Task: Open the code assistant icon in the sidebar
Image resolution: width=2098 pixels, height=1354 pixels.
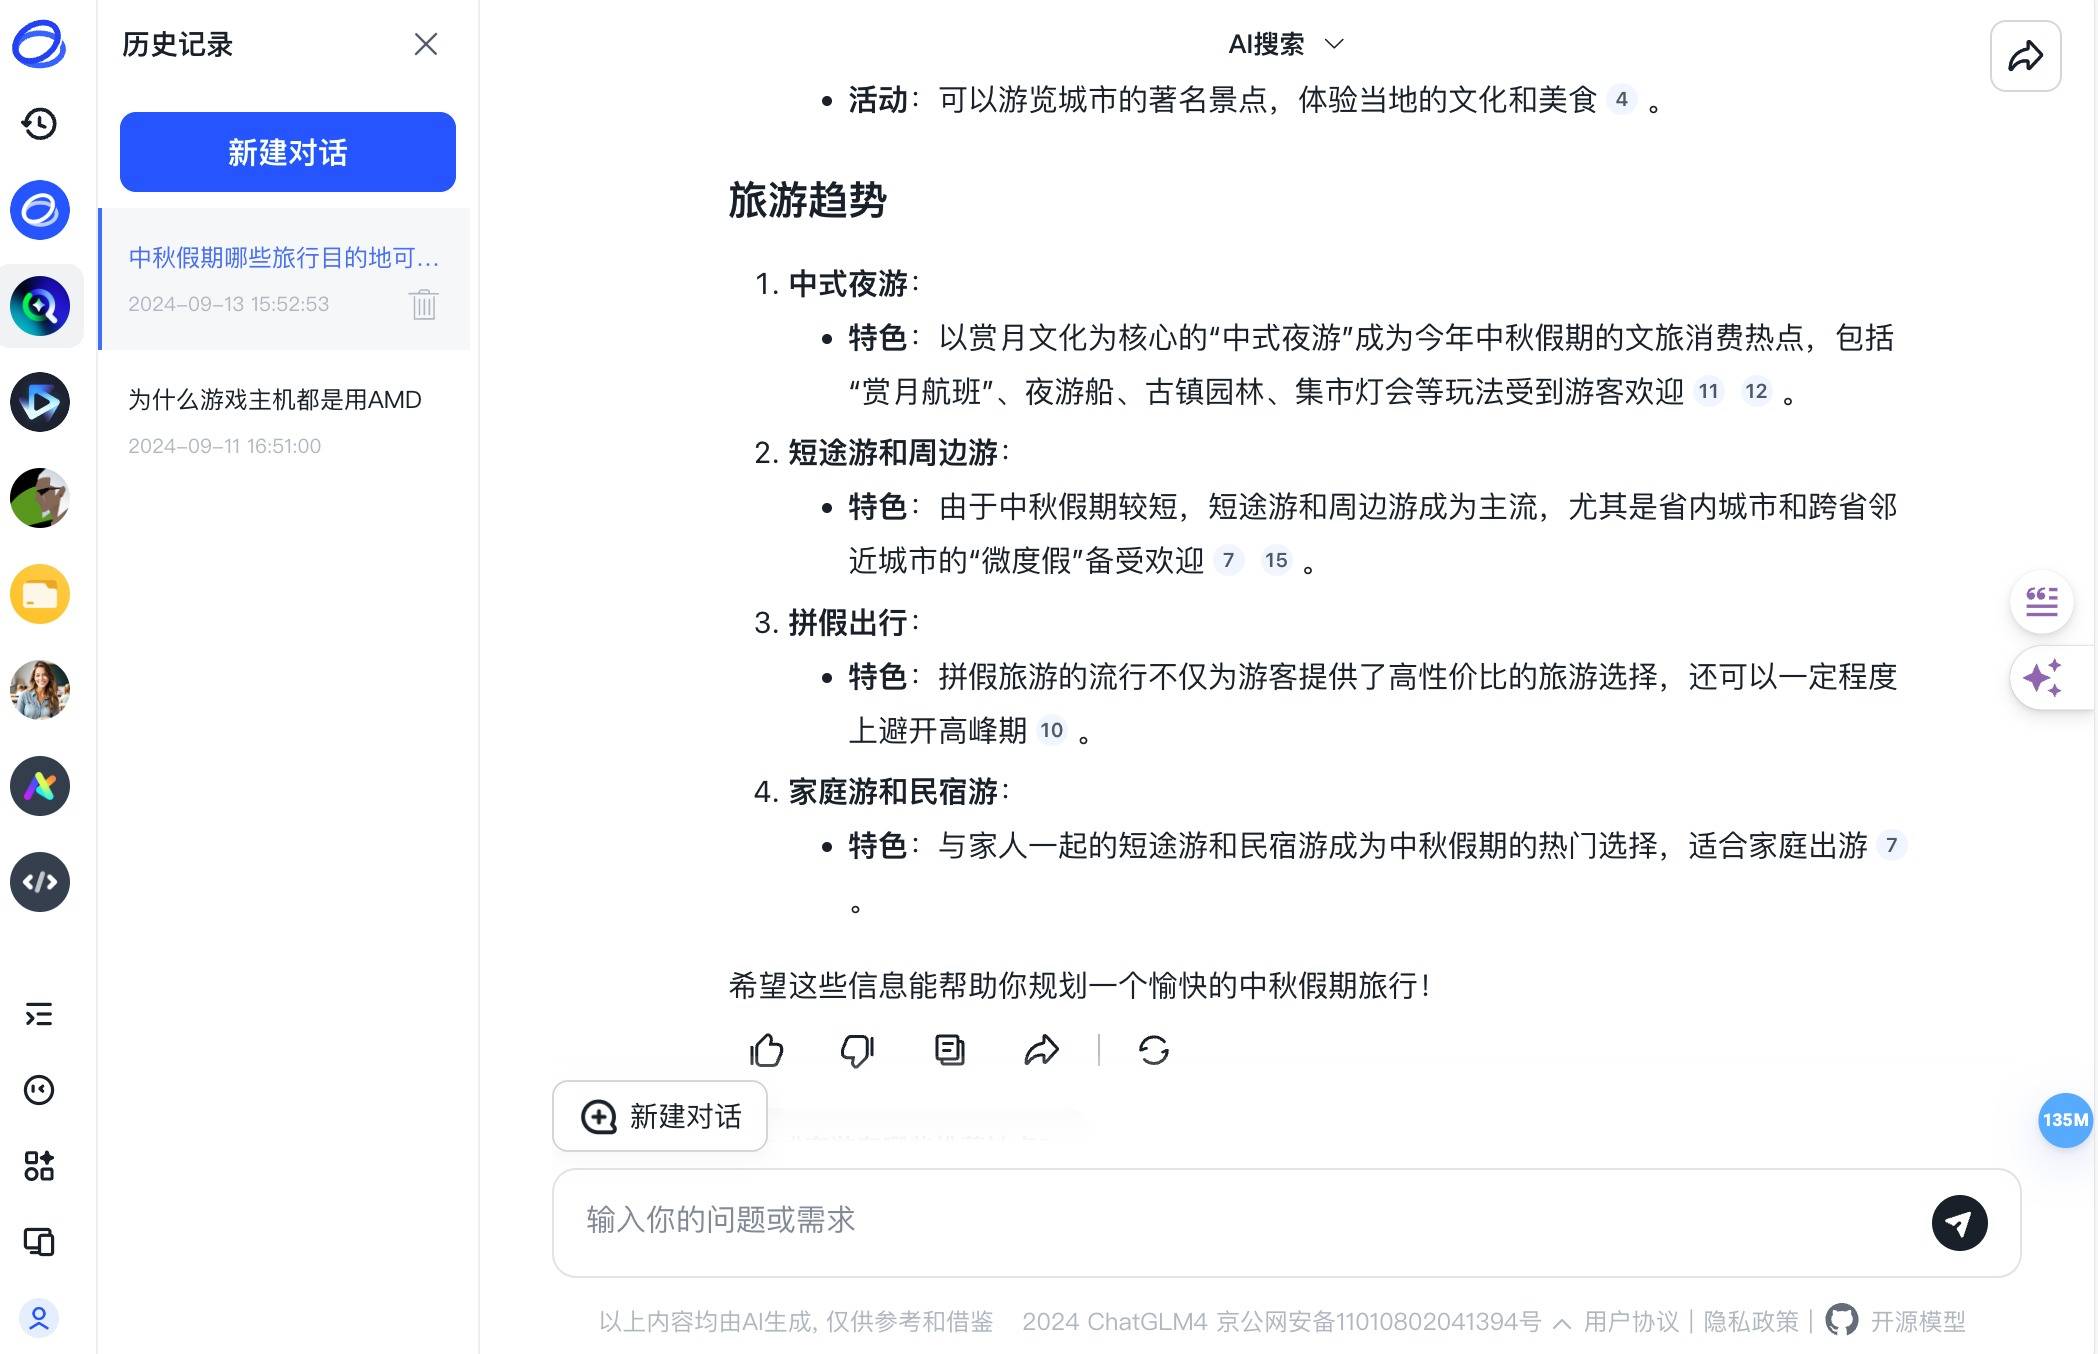Action: pyautogui.click(x=40, y=882)
